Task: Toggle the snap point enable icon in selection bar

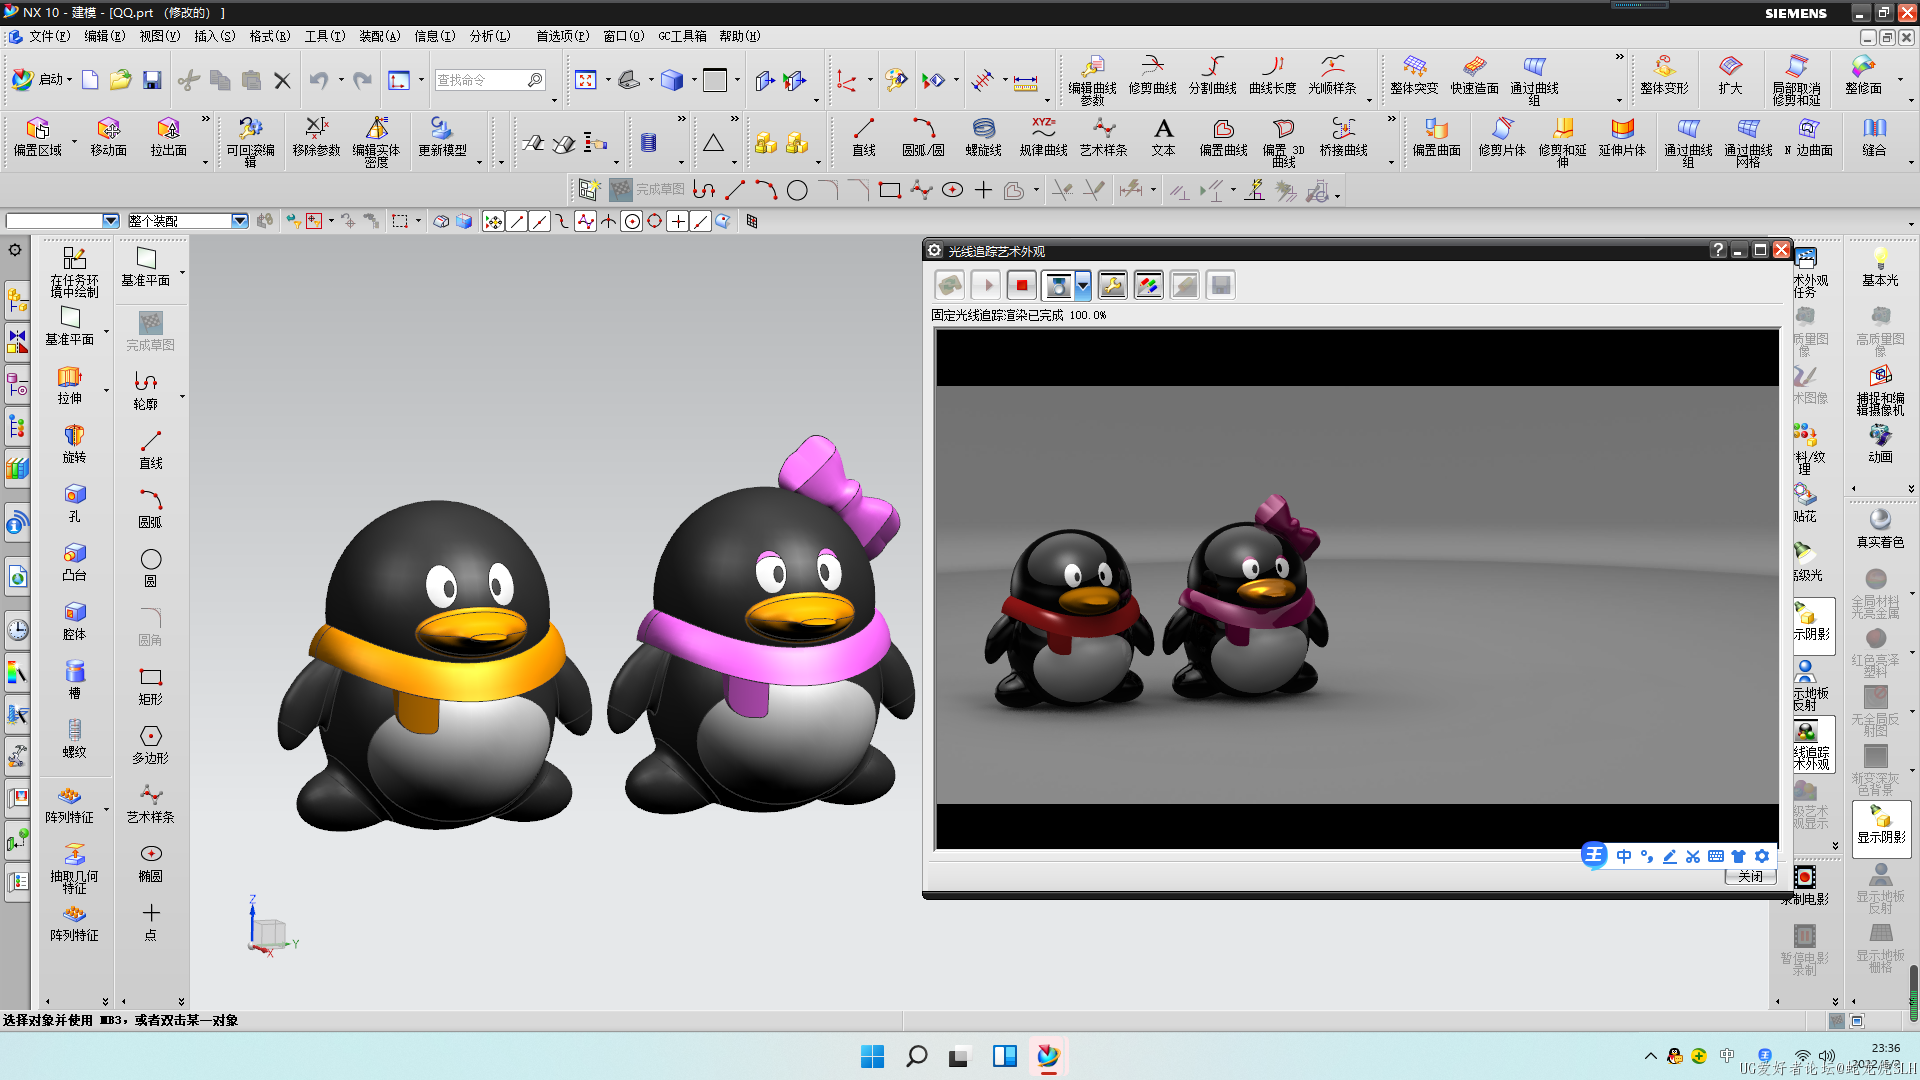Action: tap(493, 221)
